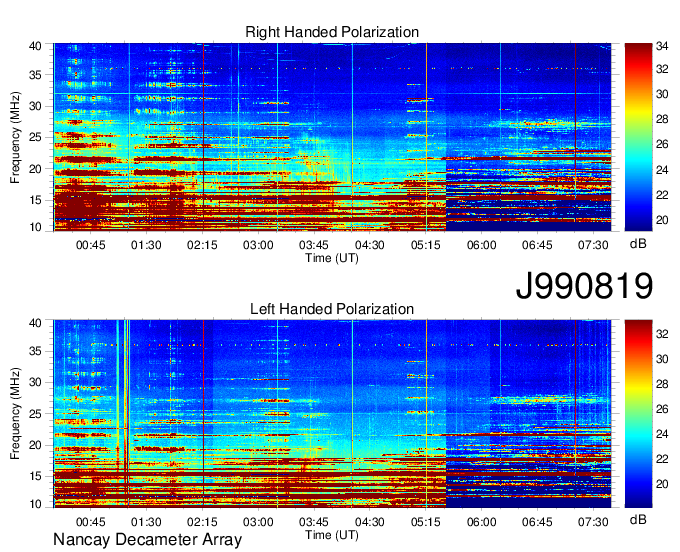Click 04:30 time tick on Right Handed plot
This screenshot has width=680, height=552.
[x=369, y=245]
